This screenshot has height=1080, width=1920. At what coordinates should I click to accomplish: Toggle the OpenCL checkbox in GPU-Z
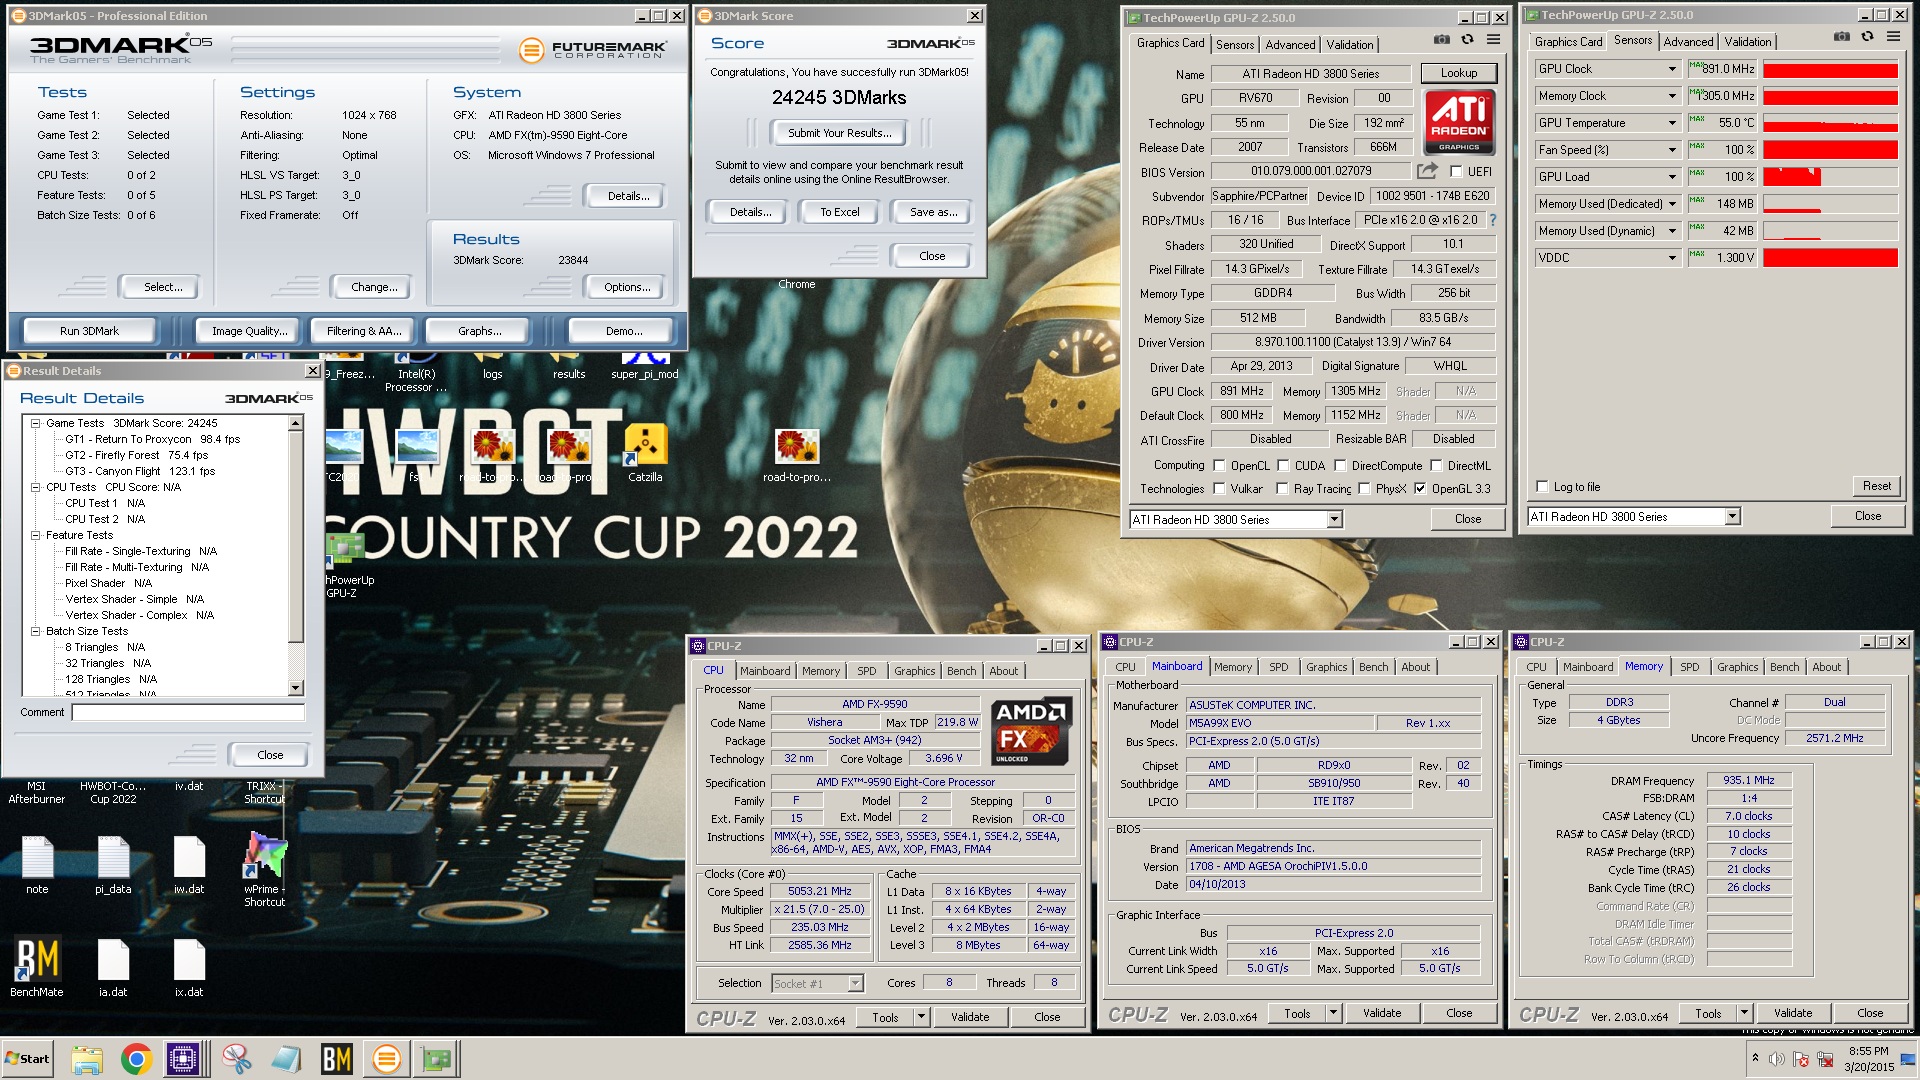1219,466
